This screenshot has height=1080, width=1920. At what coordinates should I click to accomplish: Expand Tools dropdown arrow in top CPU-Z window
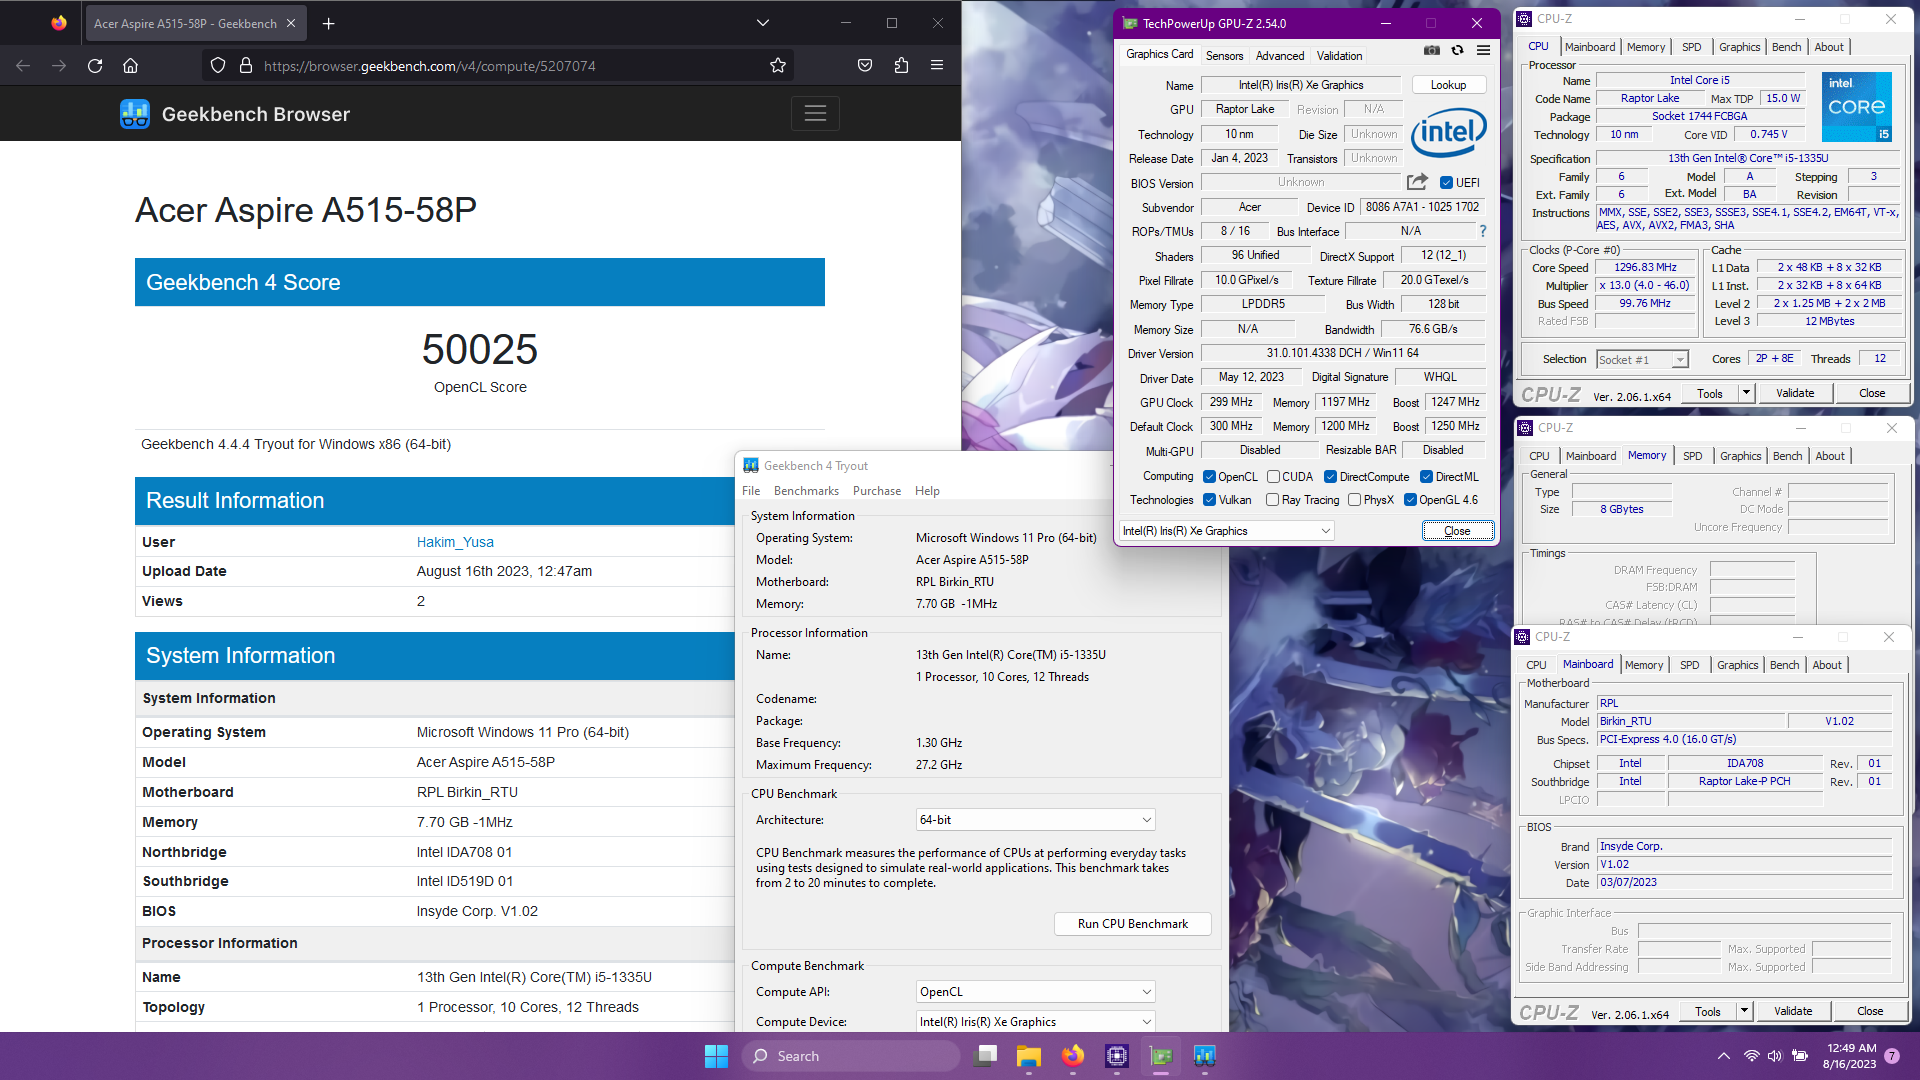click(1746, 394)
